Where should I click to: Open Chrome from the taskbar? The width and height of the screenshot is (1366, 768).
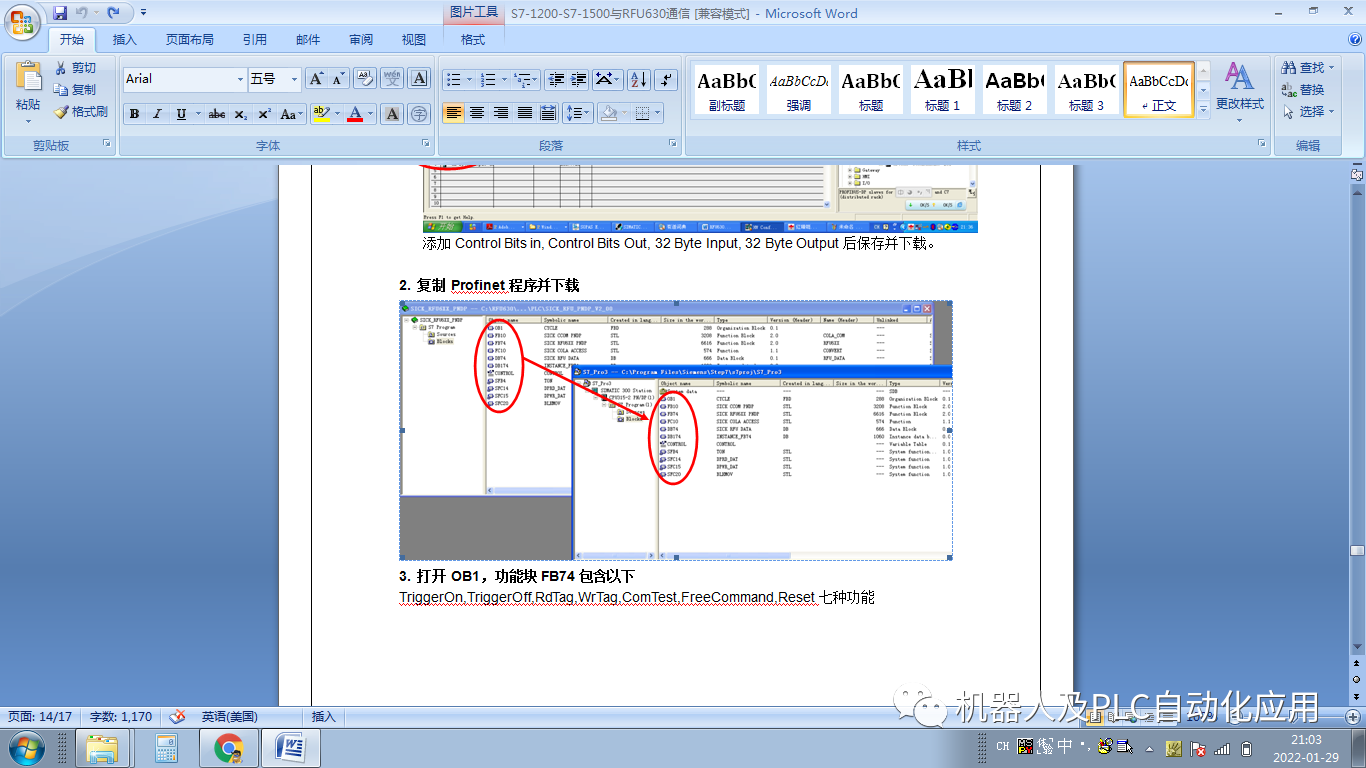pos(228,747)
